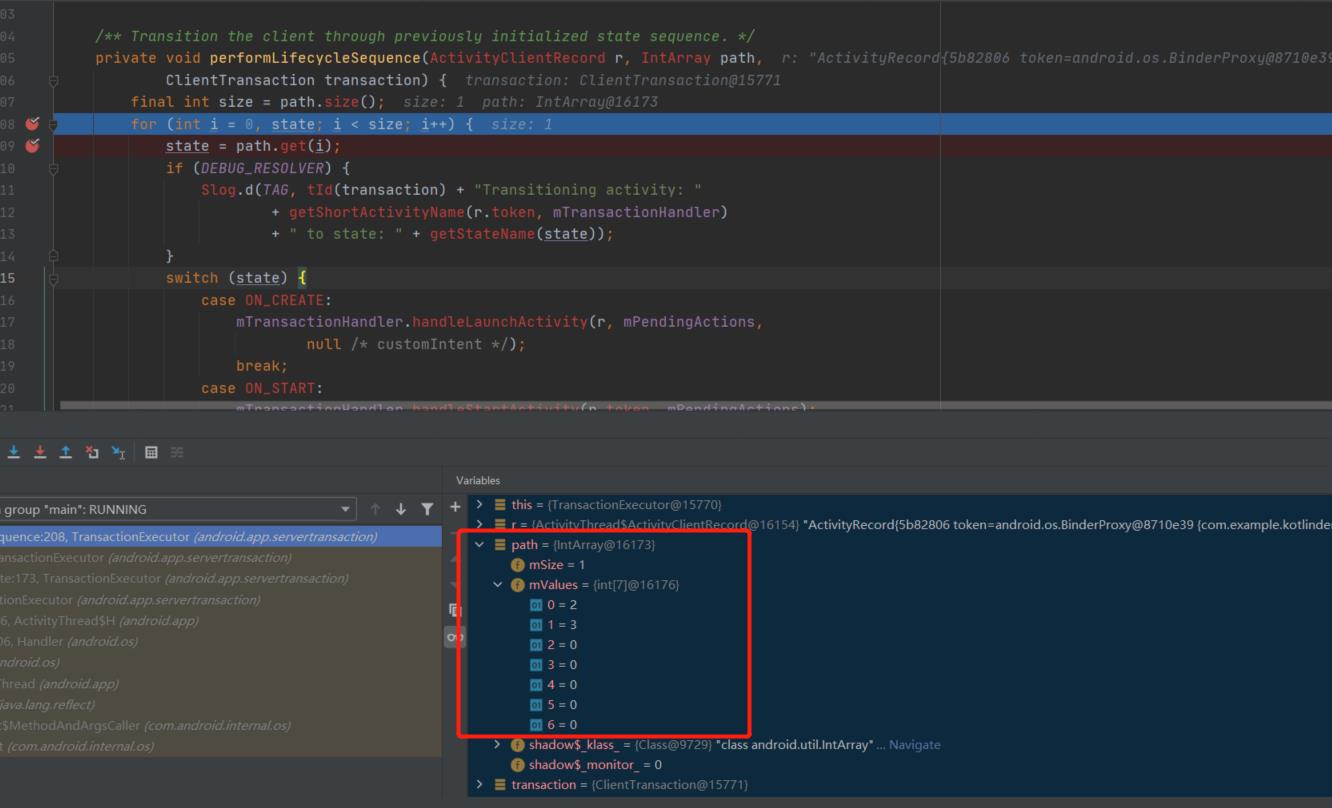The height and width of the screenshot is (808, 1332).
Task: Select the $MethodAndArgsCaller stack frame
Action: 220,726
